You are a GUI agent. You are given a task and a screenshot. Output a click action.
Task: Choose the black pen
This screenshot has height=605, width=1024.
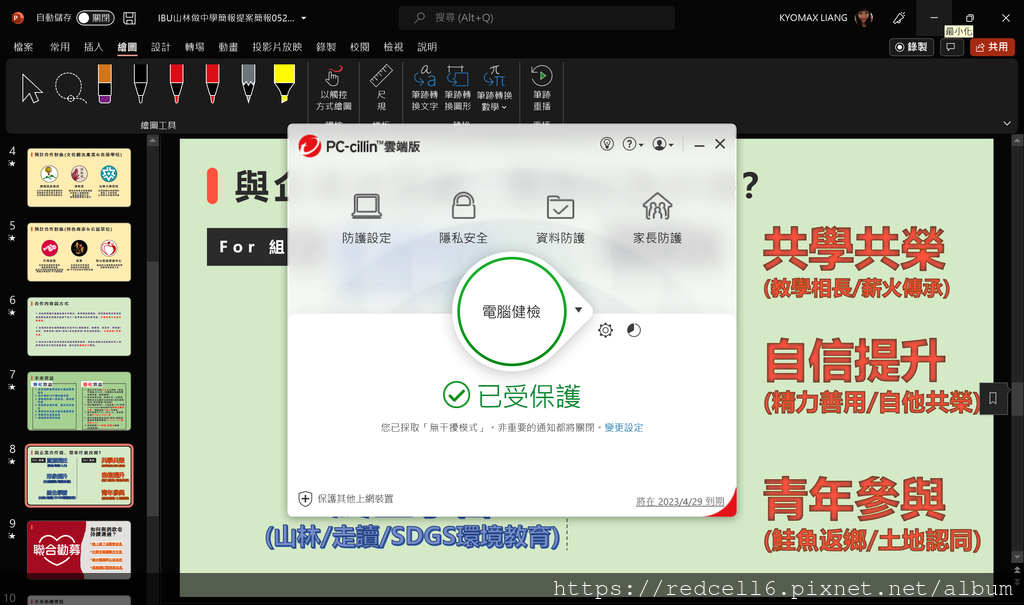[140, 84]
